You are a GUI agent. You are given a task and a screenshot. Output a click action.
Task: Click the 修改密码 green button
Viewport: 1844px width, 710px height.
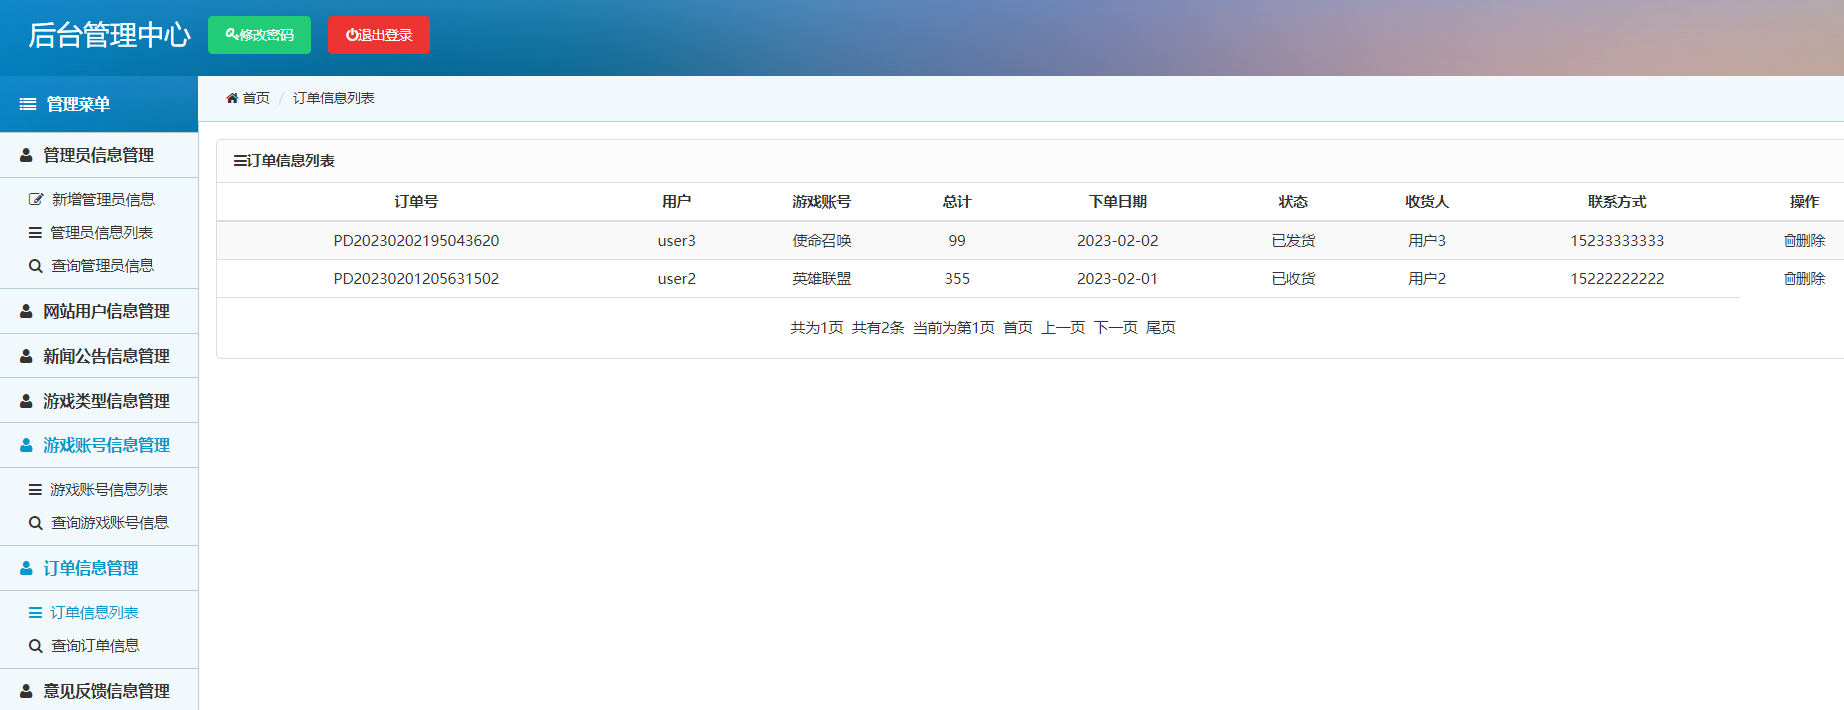pos(259,35)
